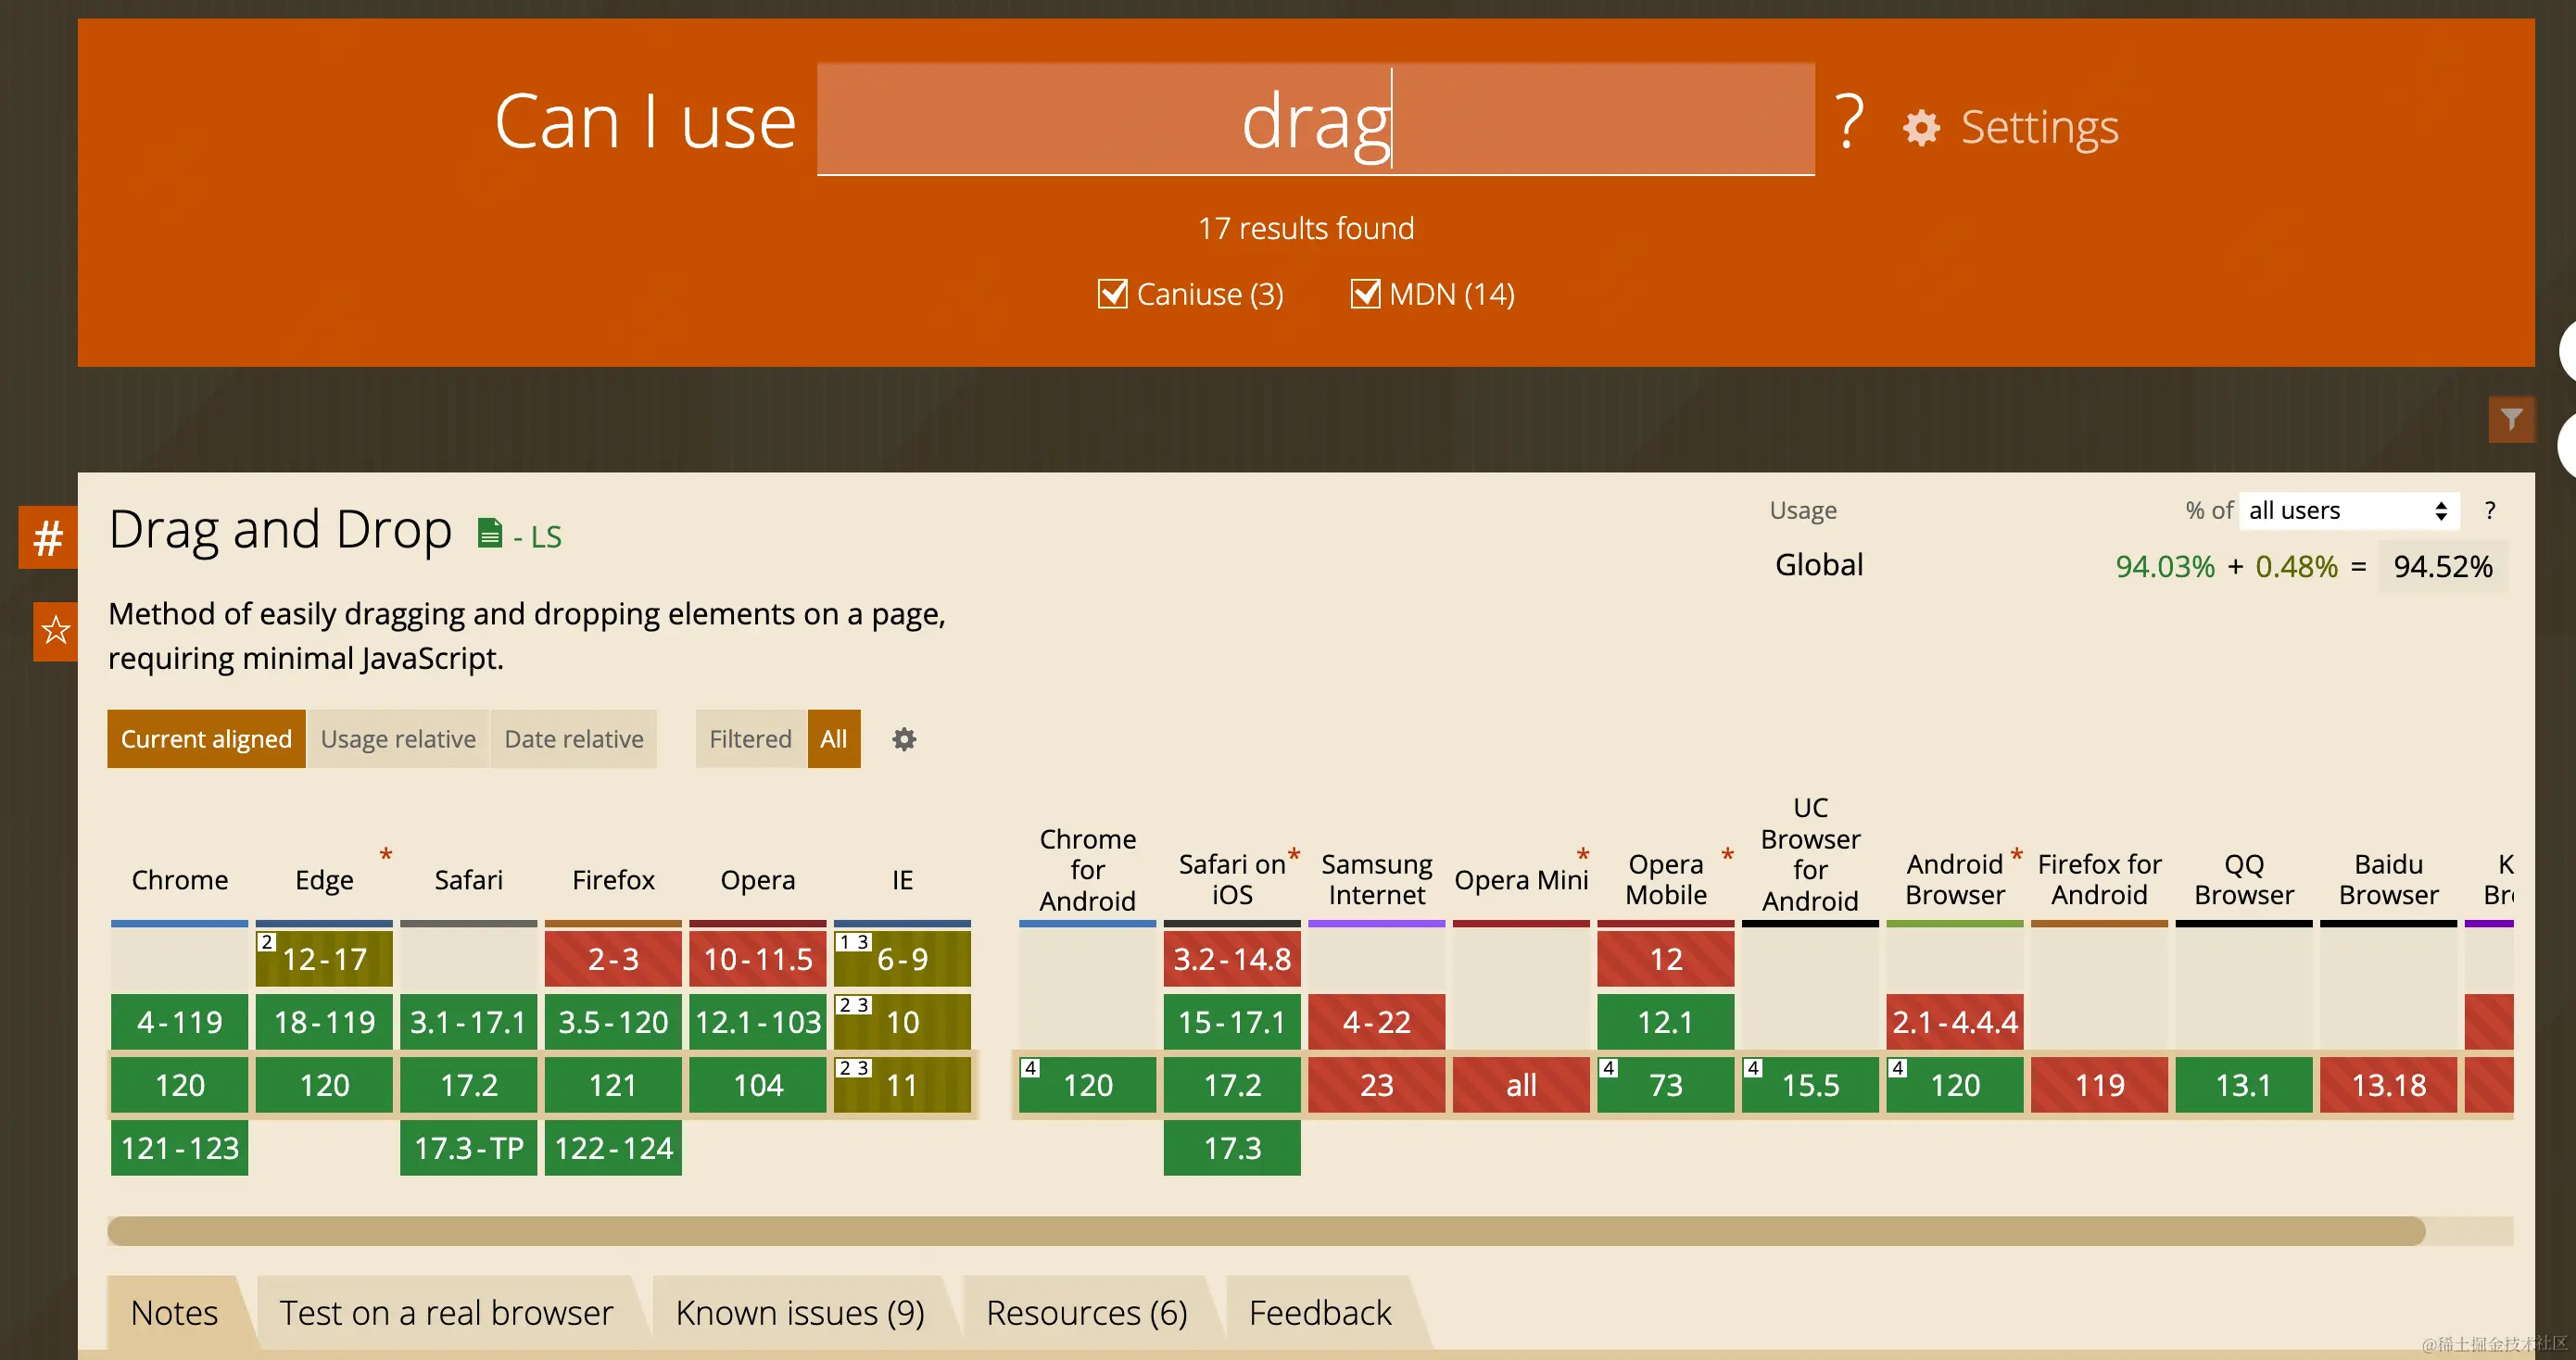Click the hash permalink icon

[47, 538]
